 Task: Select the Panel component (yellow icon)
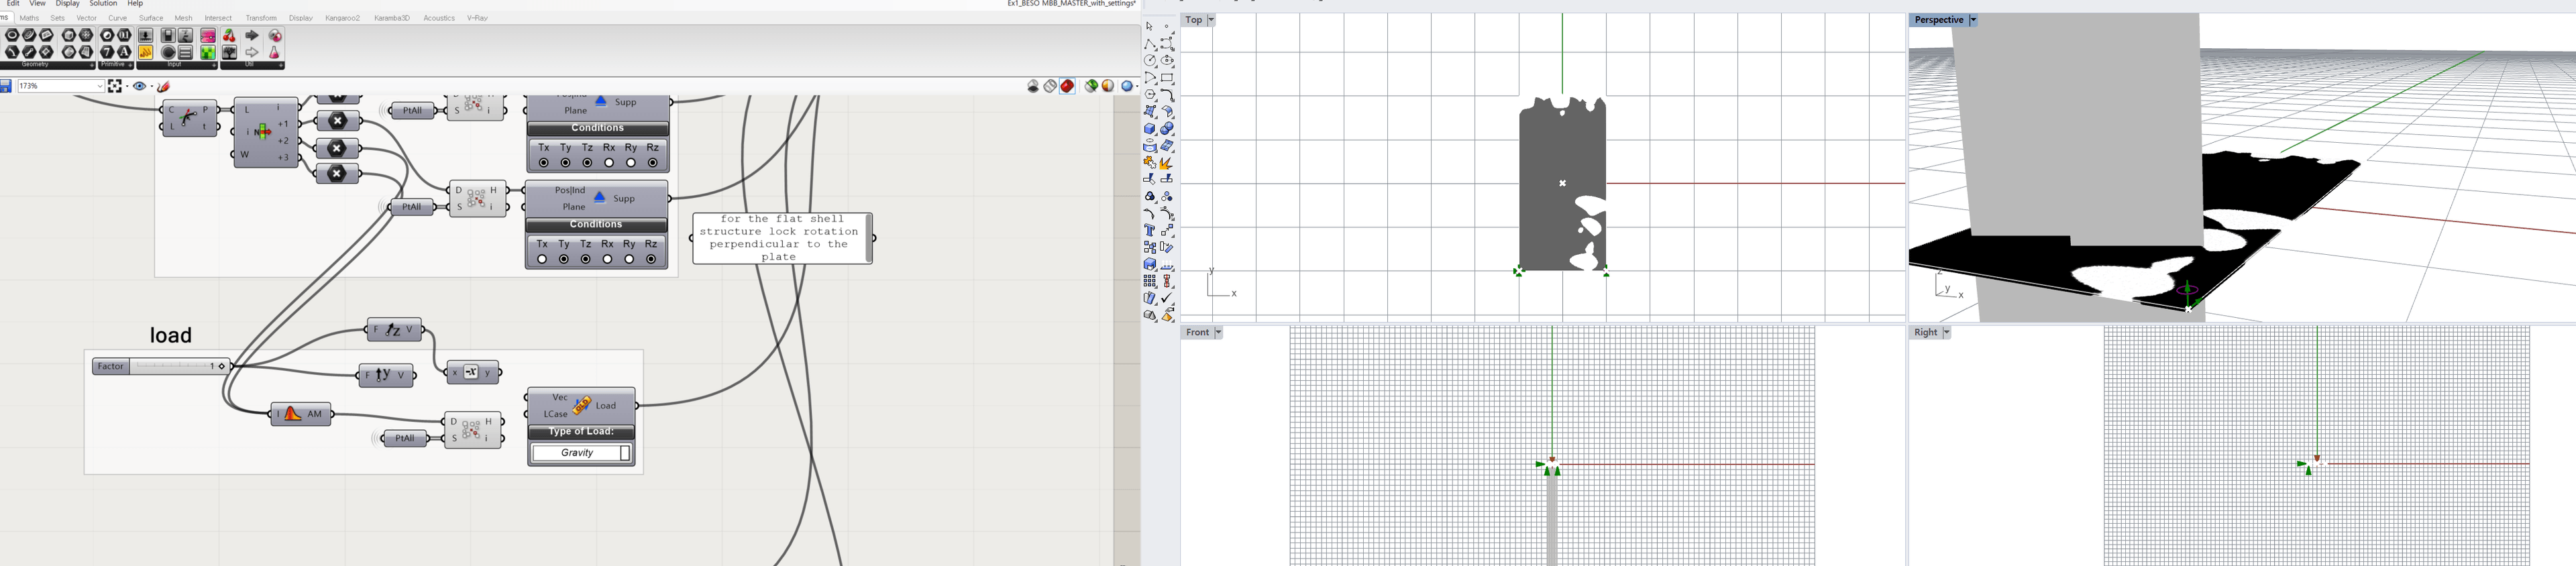tap(145, 52)
